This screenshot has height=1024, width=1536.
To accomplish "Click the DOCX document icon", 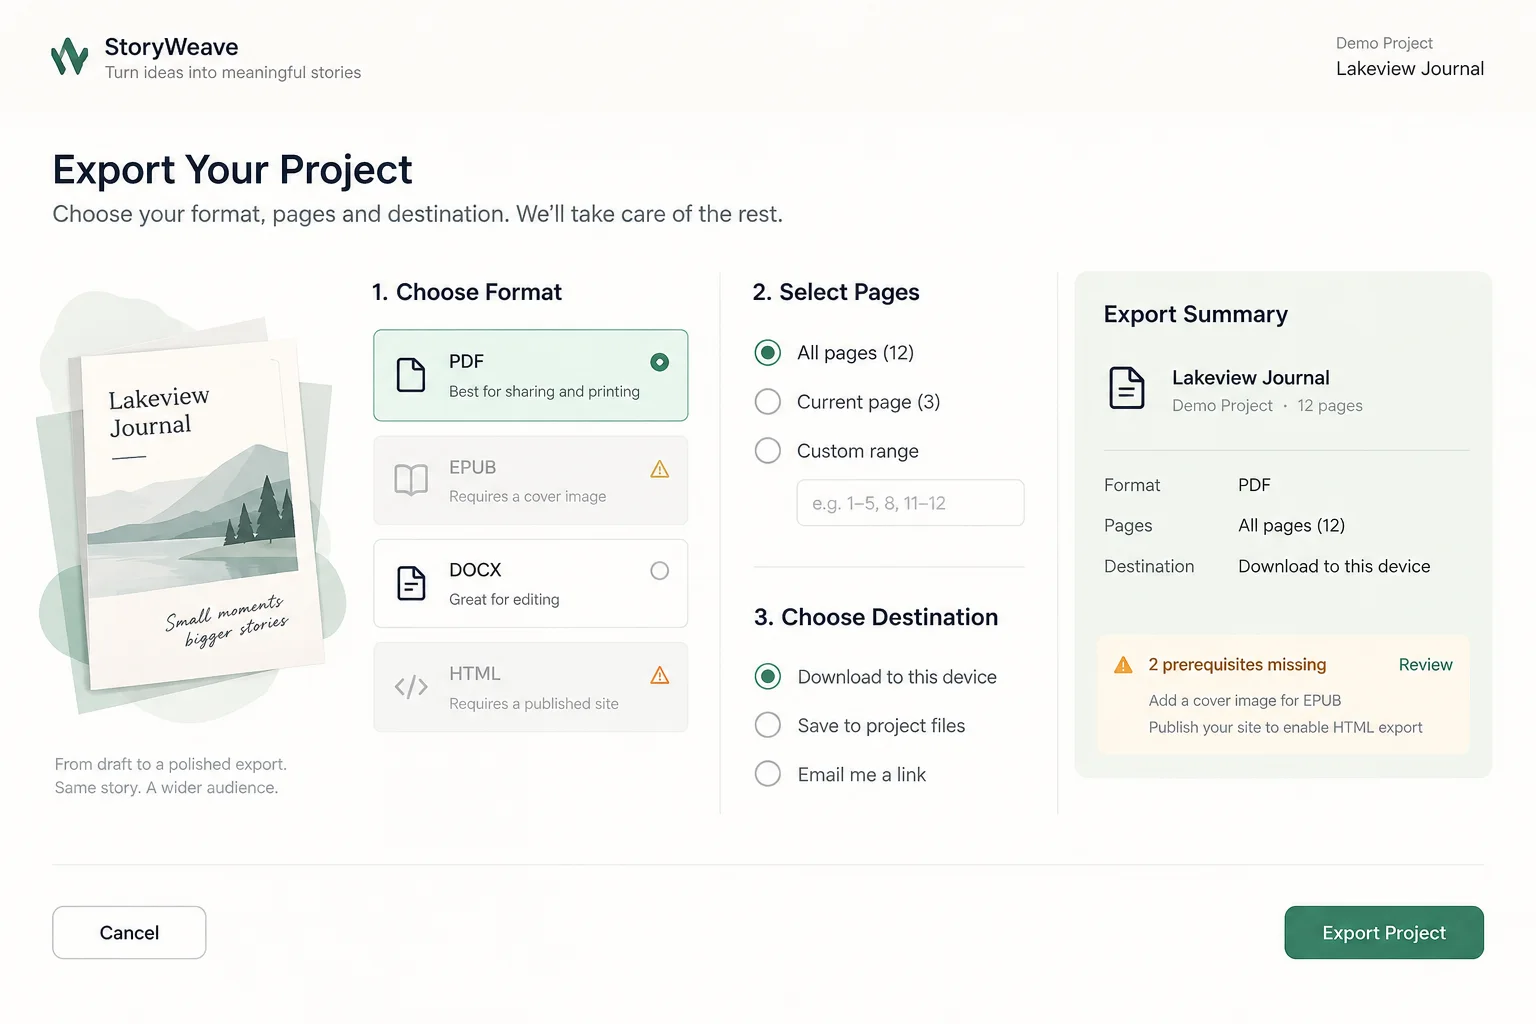I will 411,583.
